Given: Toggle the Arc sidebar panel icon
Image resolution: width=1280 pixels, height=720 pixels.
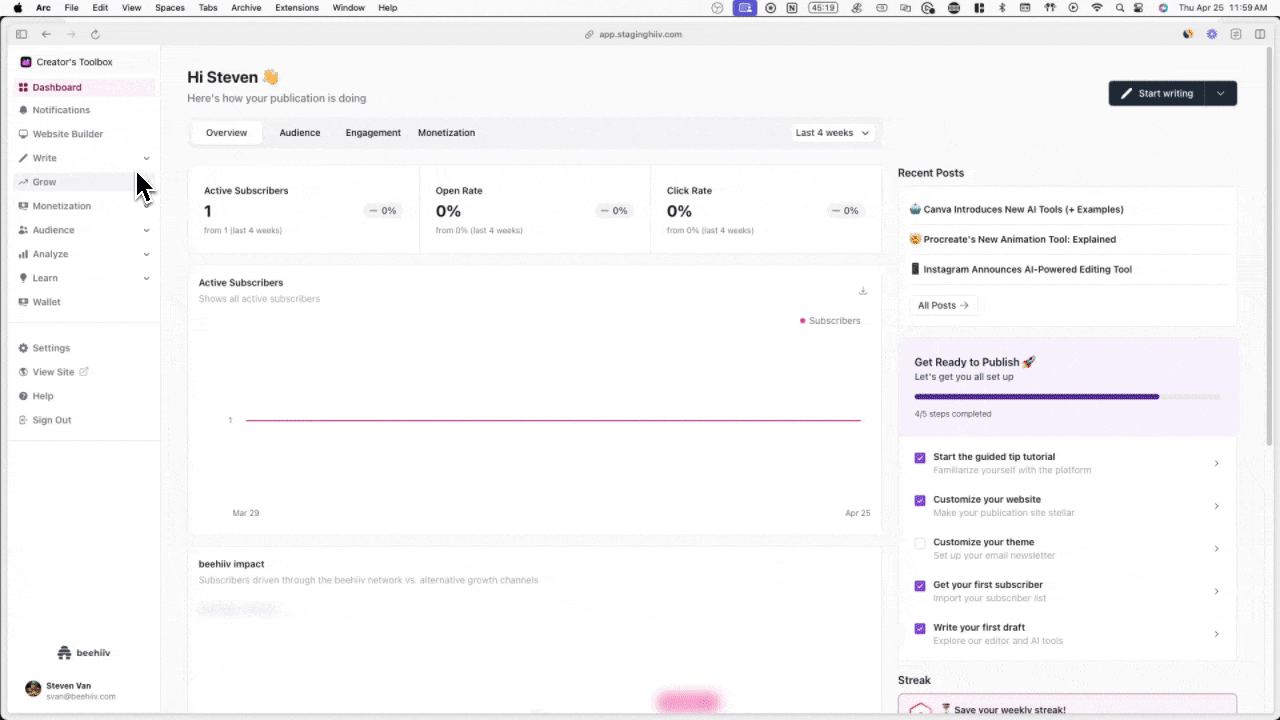Looking at the screenshot, I should point(21,34).
